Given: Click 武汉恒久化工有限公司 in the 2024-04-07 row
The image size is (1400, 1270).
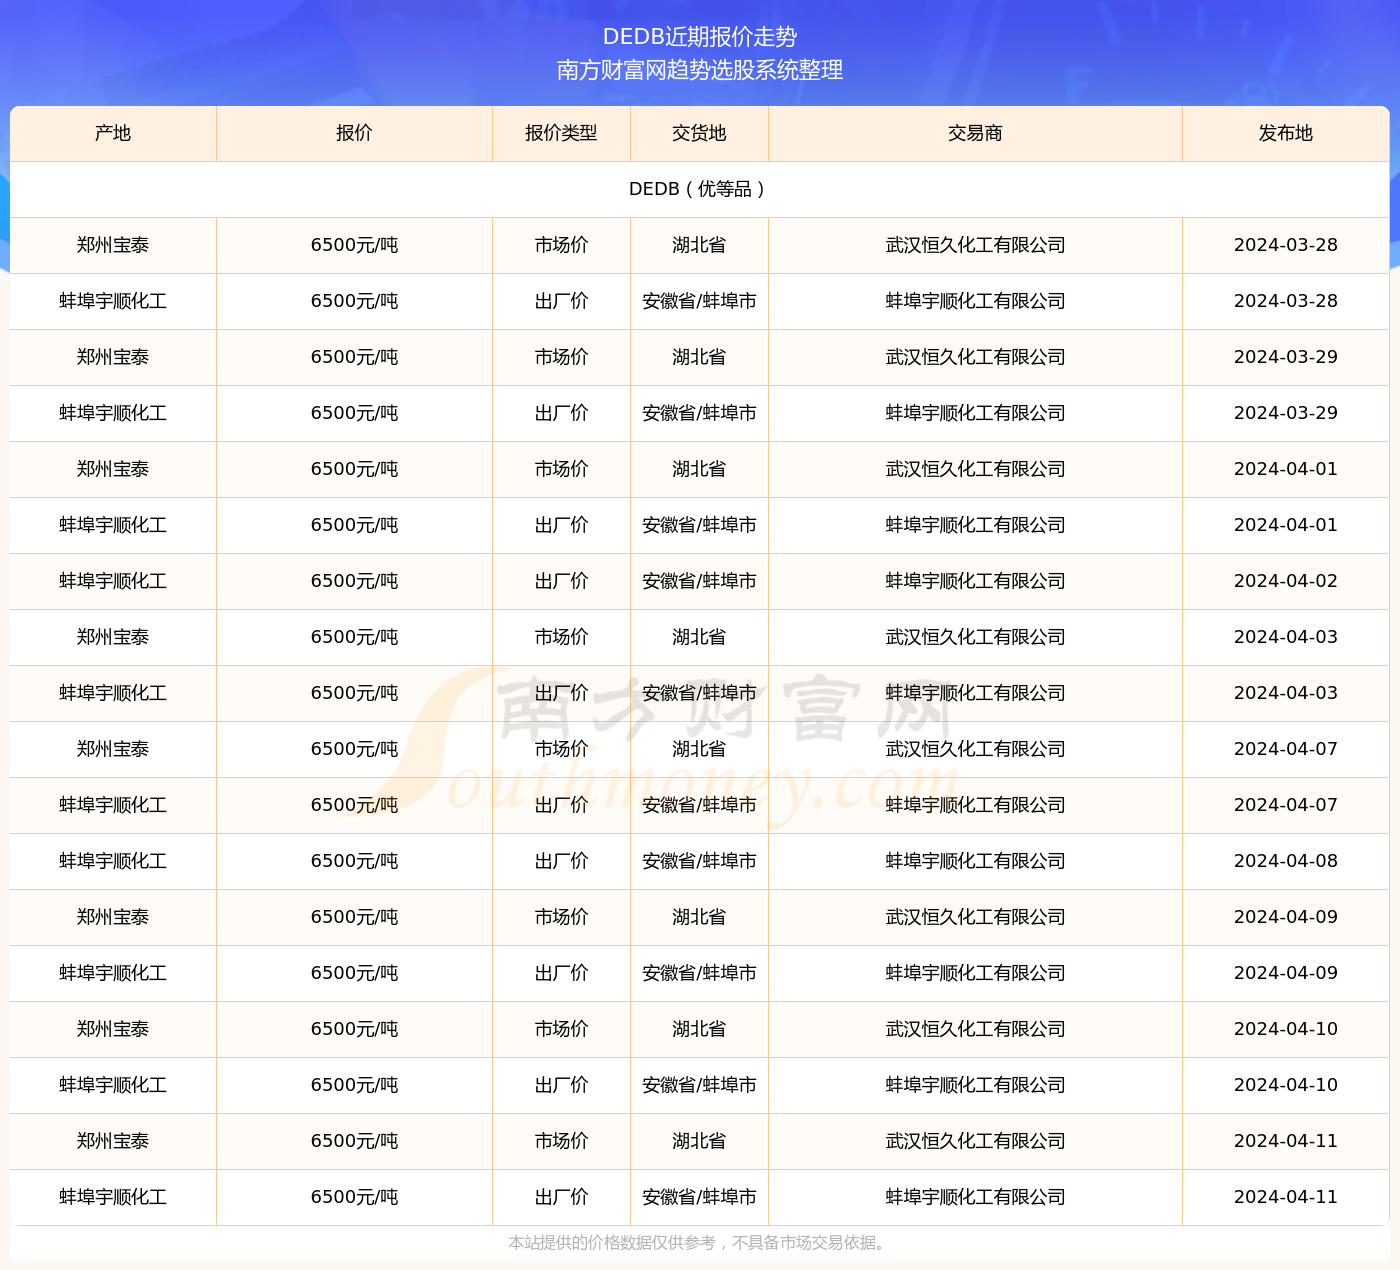Looking at the screenshot, I should [x=975, y=749].
